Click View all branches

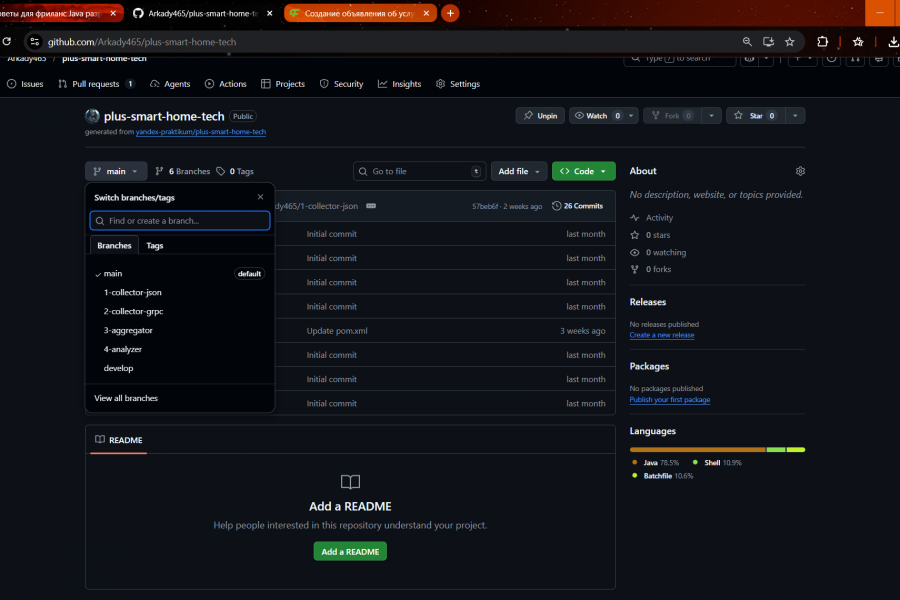coord(126,398)
